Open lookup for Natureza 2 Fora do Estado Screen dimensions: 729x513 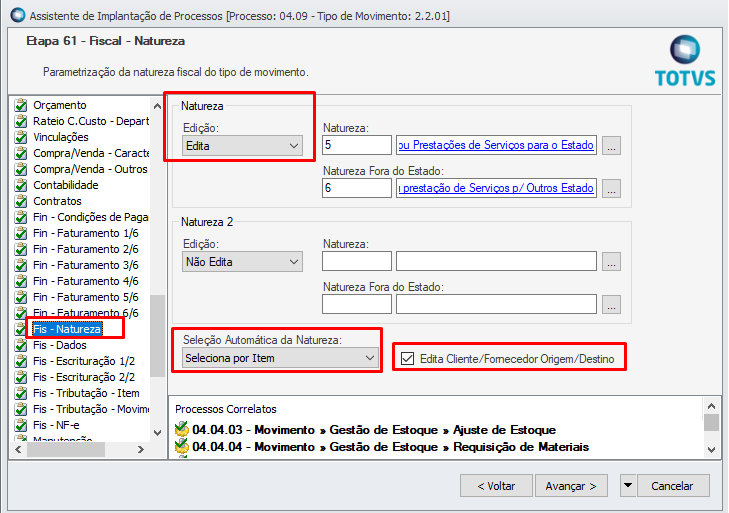point(611,305)
